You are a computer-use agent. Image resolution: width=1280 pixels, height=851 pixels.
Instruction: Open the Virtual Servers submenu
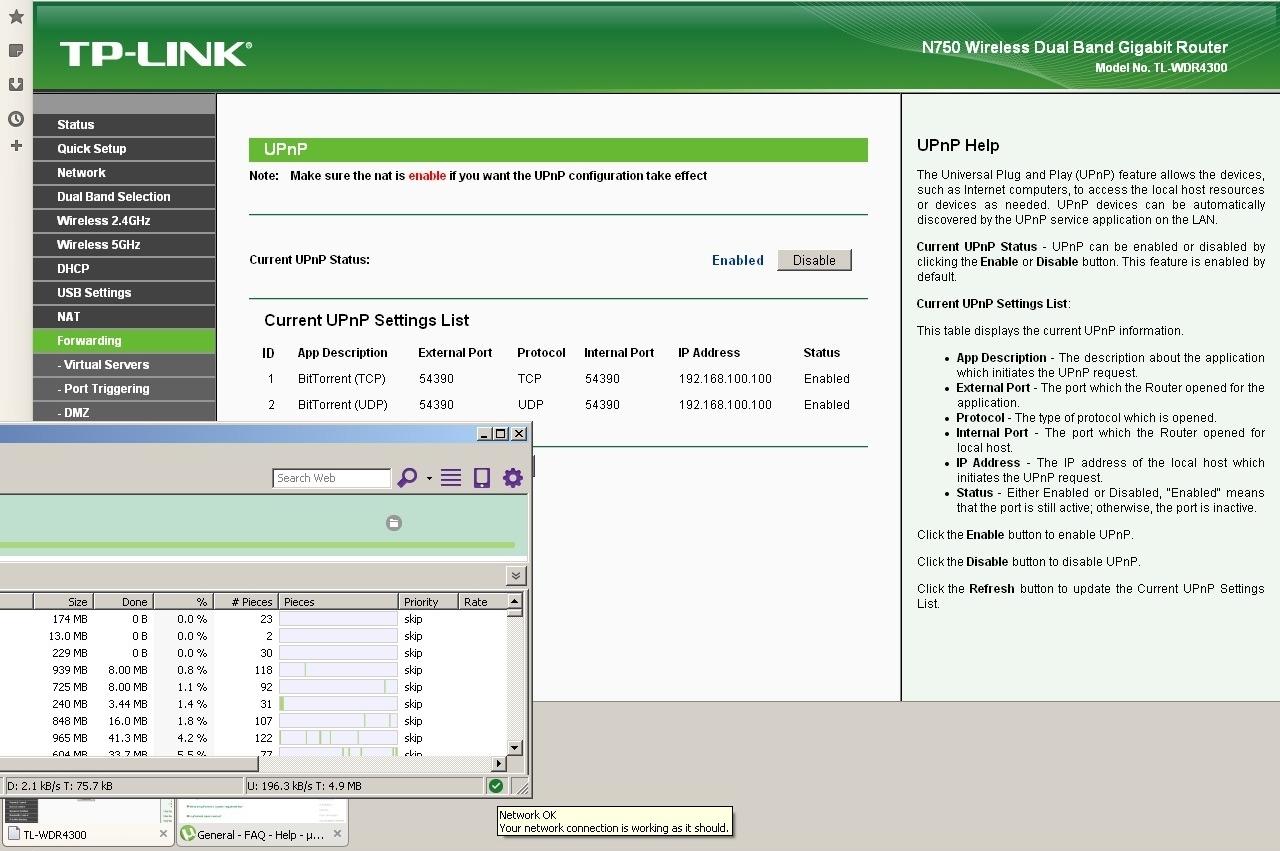pos(103,365)
